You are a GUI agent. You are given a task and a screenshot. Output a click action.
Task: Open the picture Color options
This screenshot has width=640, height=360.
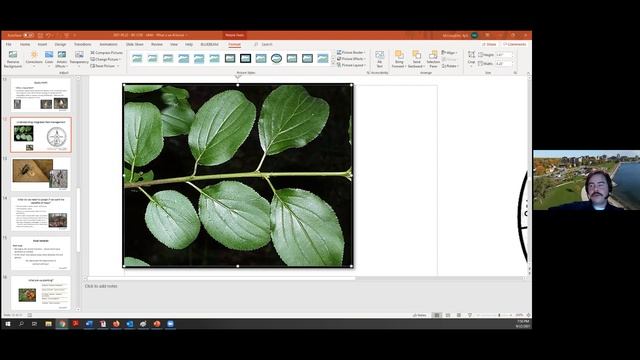(x=49, y=60)
